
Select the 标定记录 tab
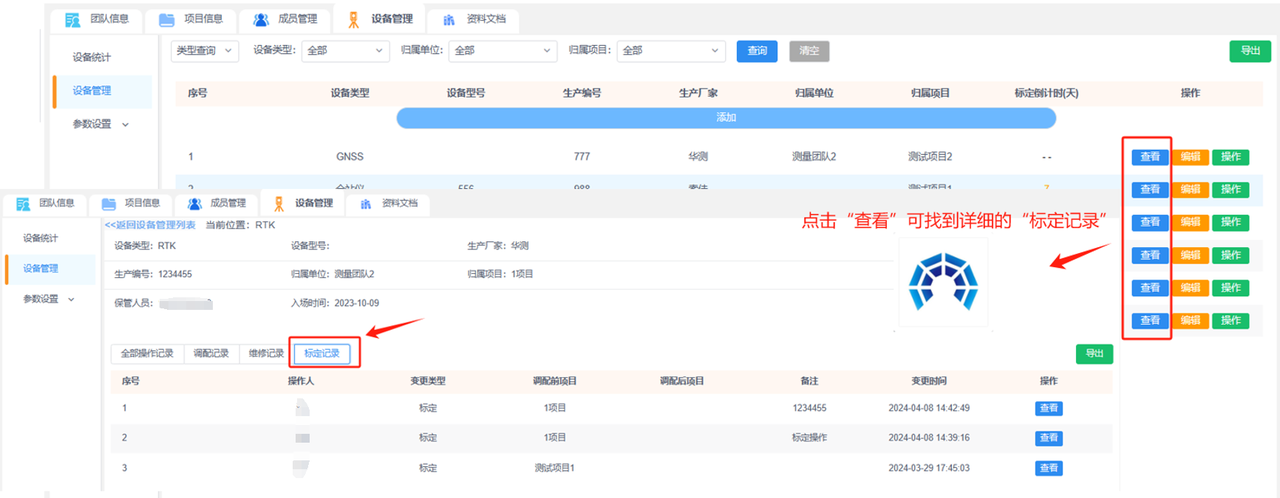pos(321,353)
